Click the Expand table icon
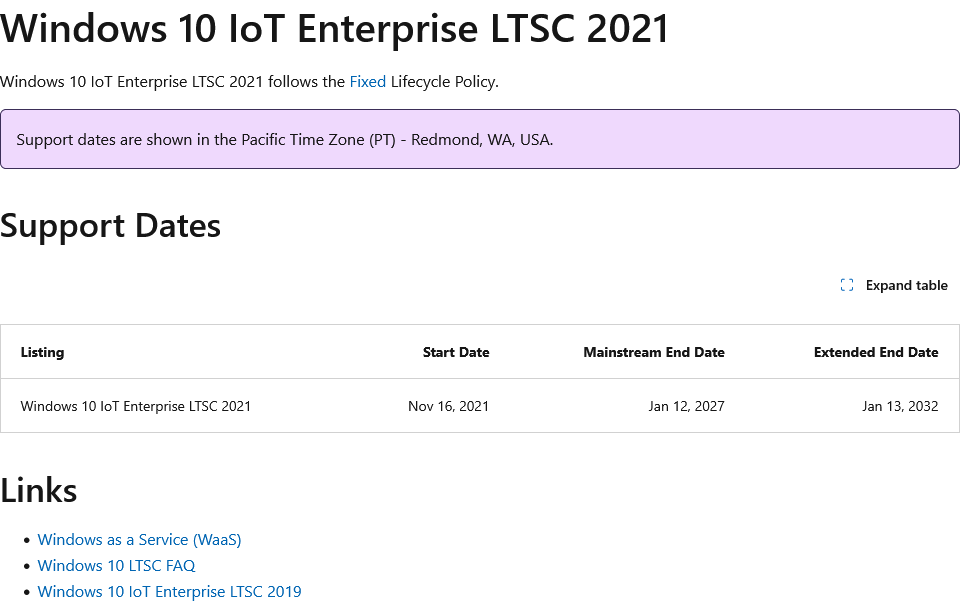 (x=847, y=285)
